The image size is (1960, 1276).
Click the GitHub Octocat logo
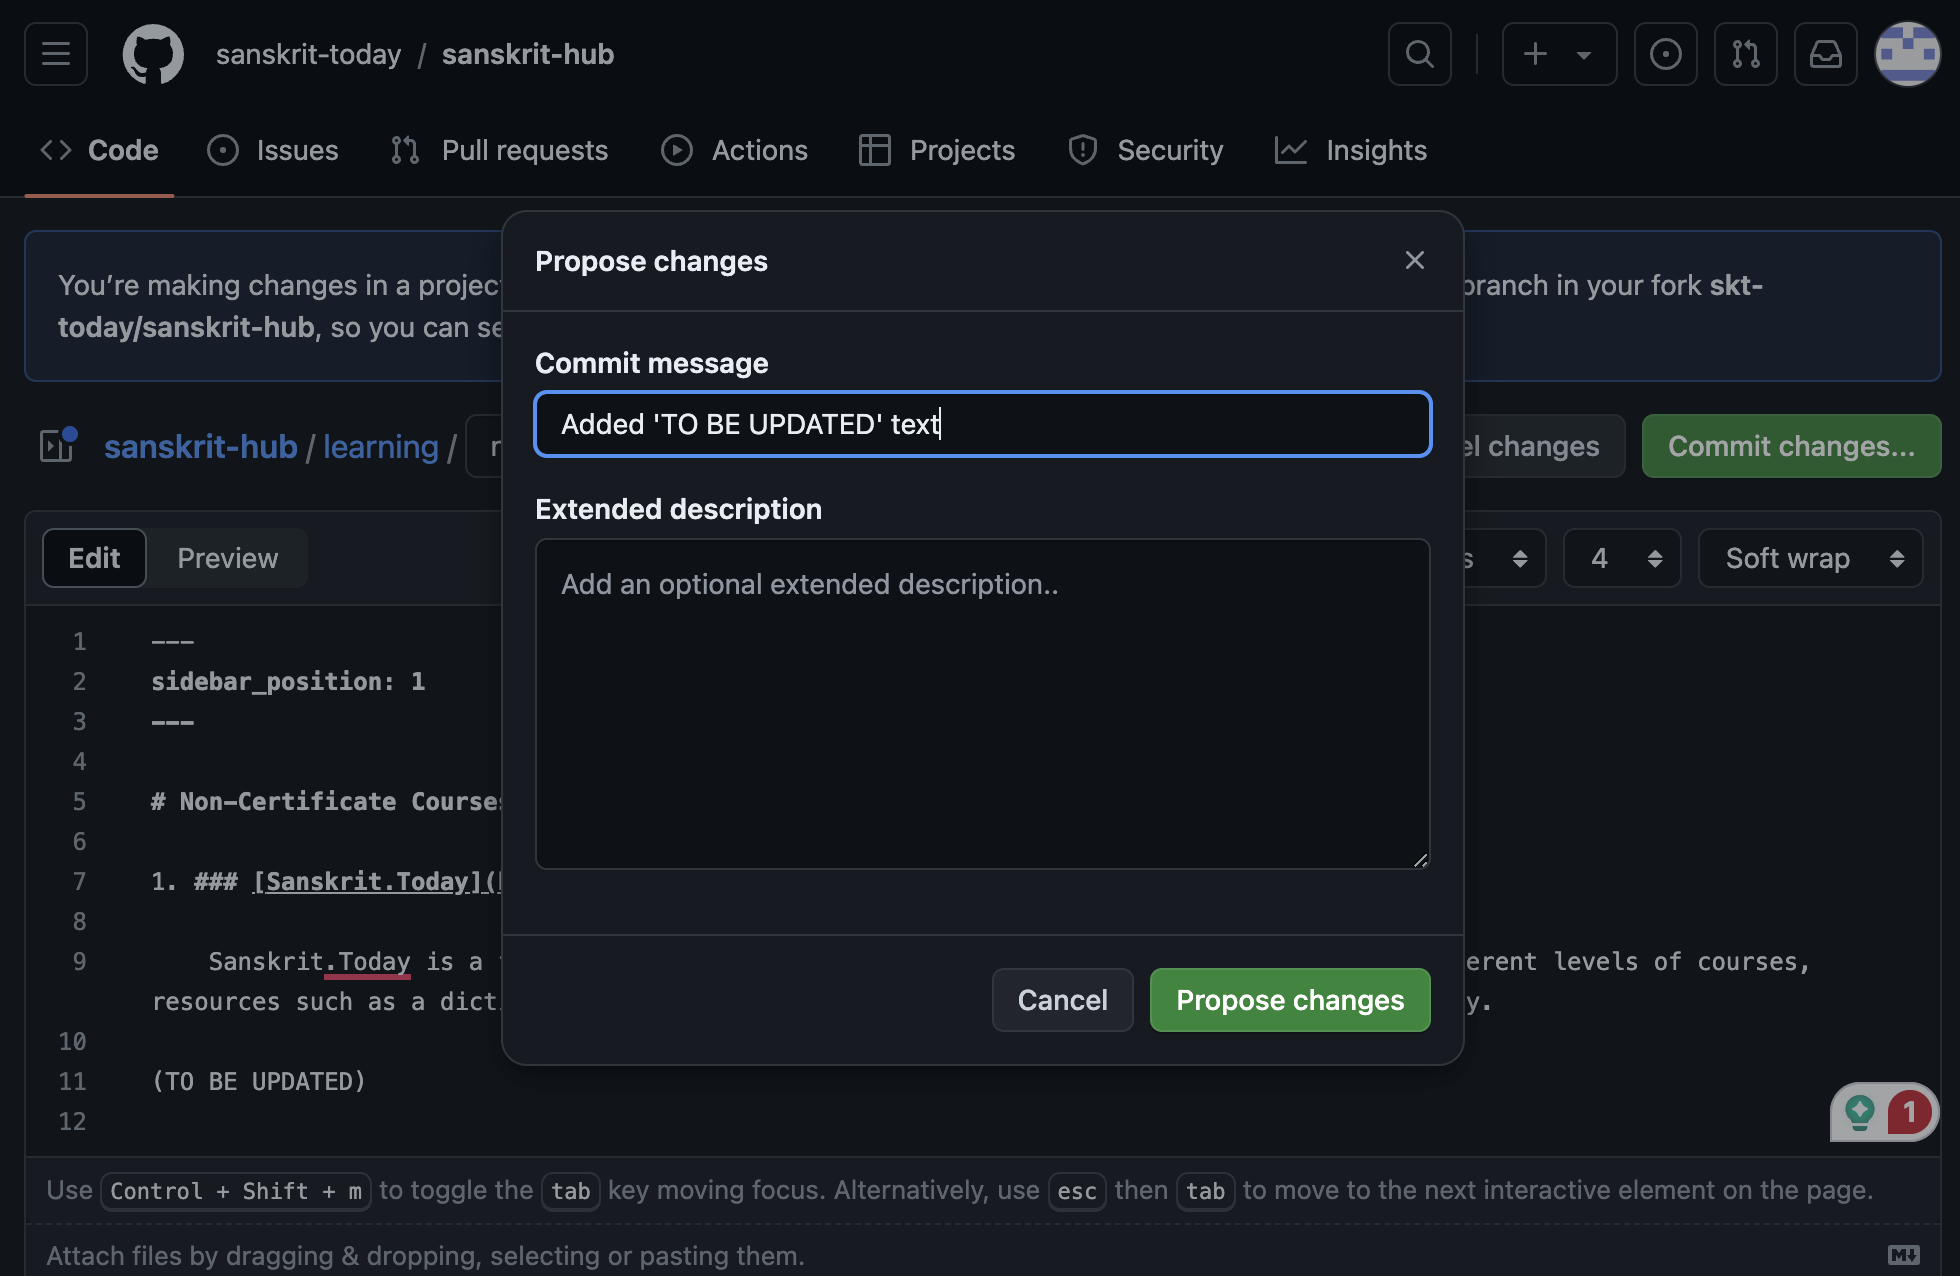click(x=153, y=54)
